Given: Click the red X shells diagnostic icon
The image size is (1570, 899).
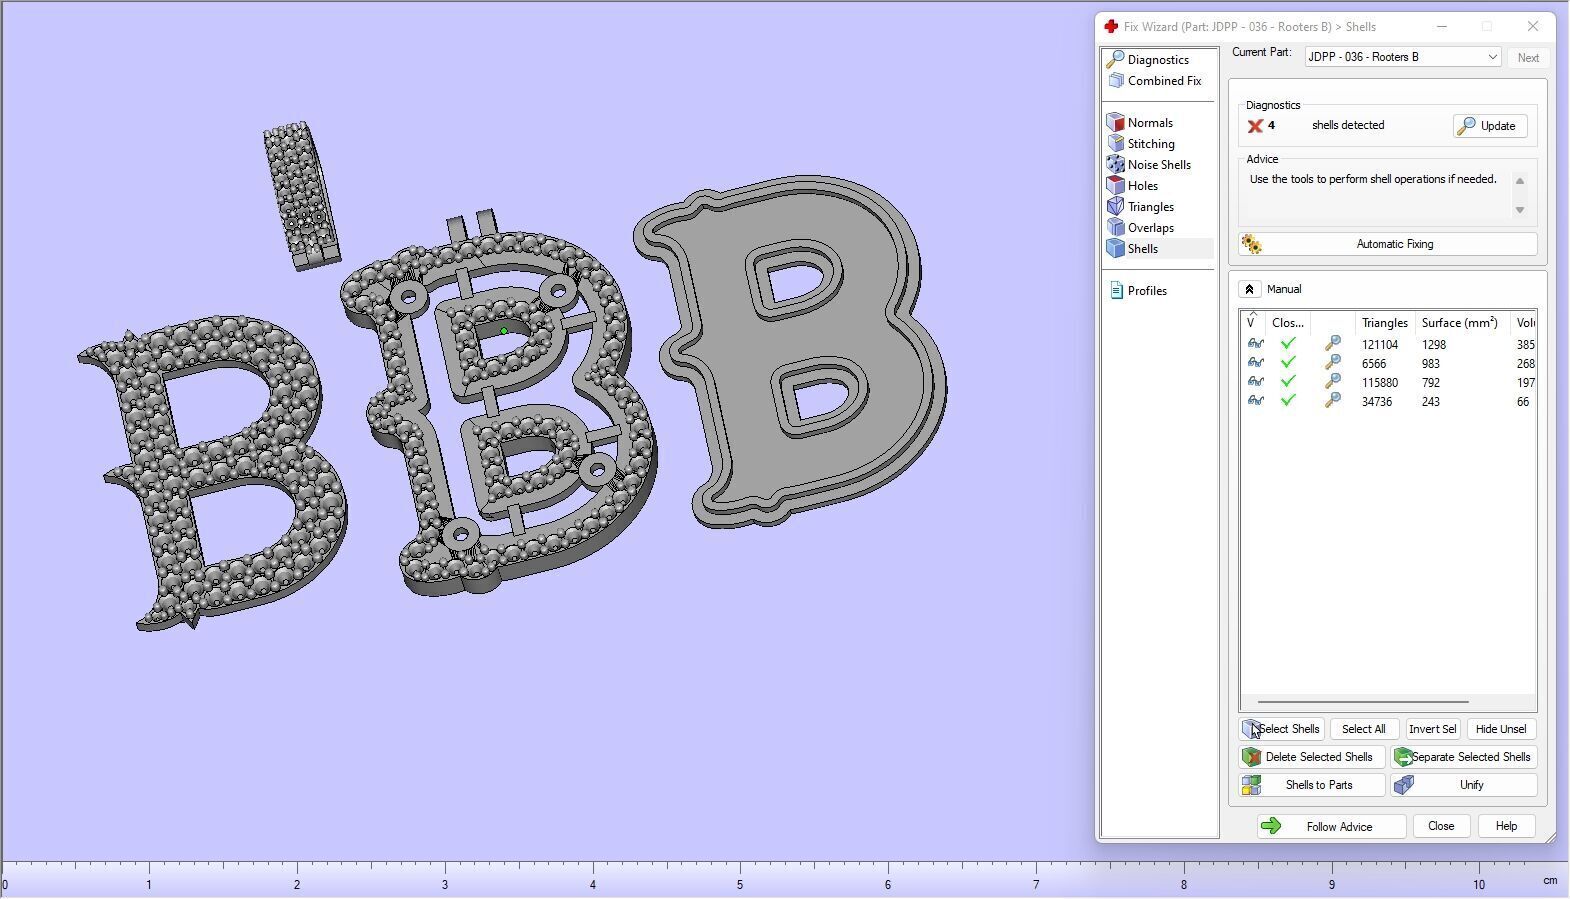Looking at the screenshot, I should point(1255,126).
